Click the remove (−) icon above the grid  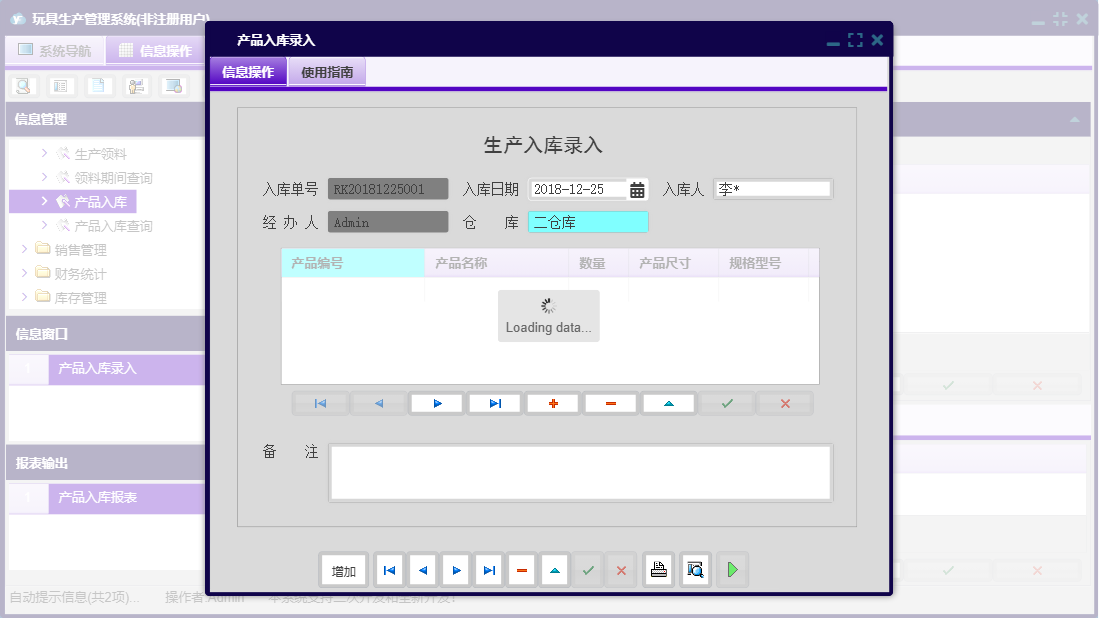click(610, 403)
